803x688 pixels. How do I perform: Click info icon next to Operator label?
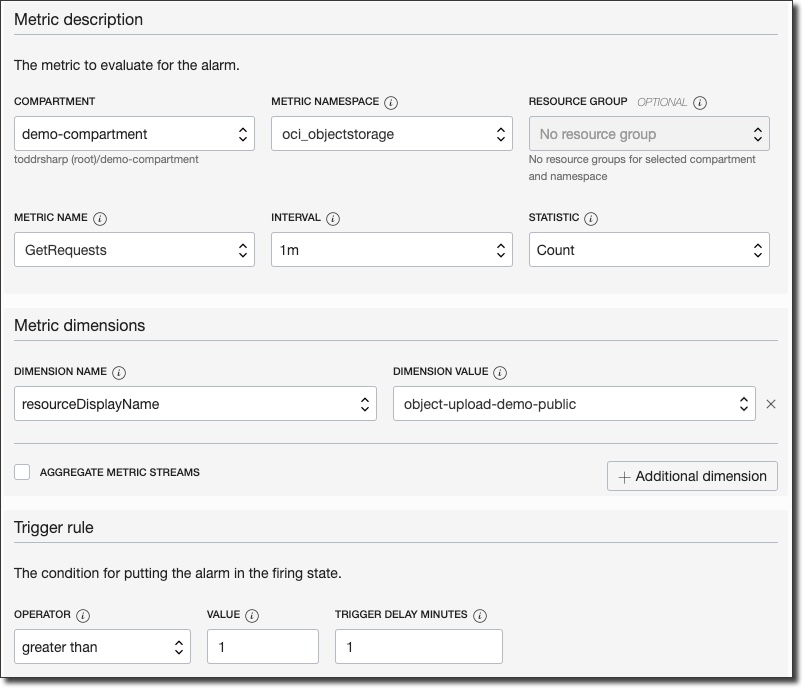pos(83,615)
